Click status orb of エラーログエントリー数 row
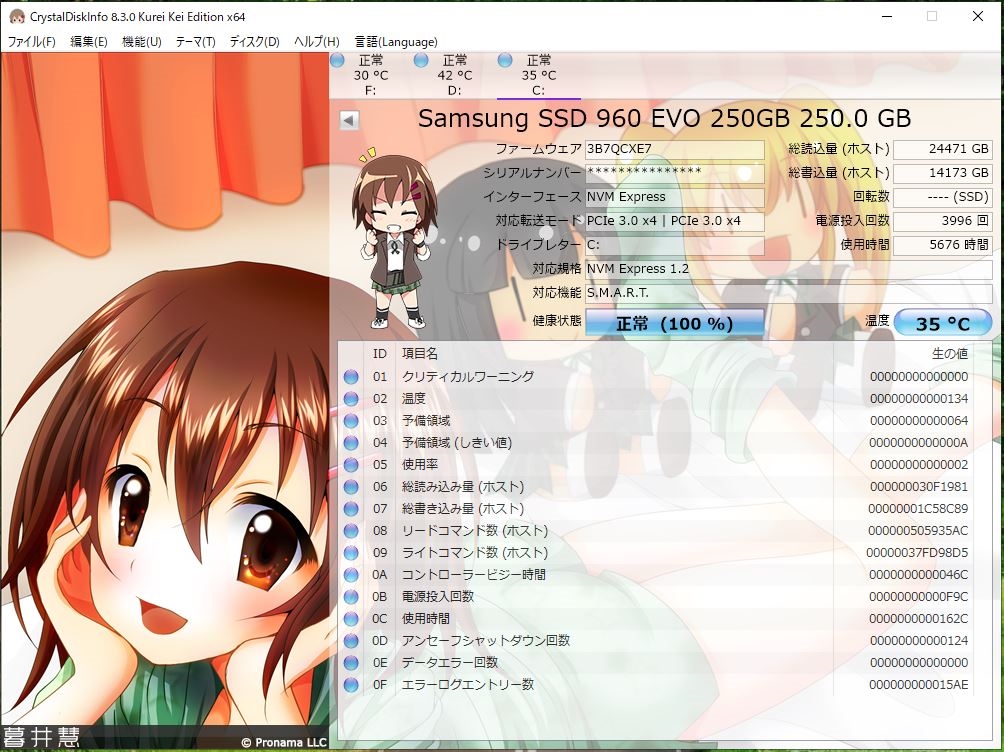 click(351, 685)
